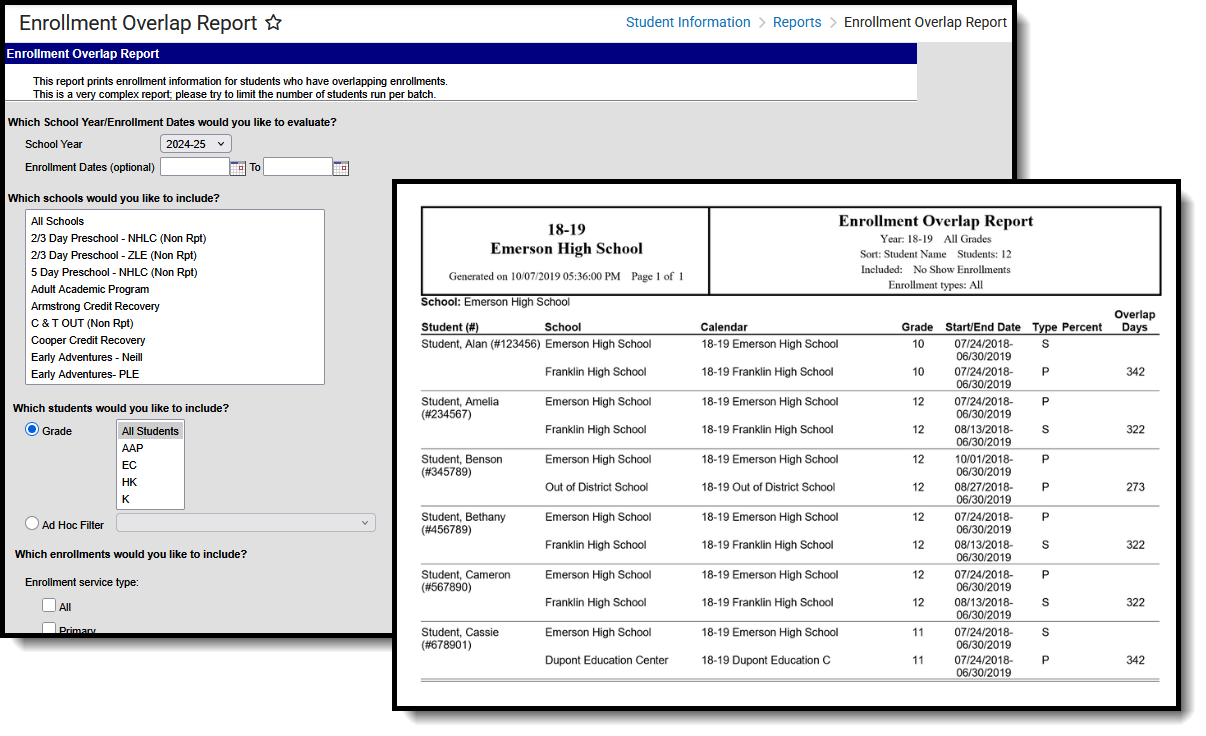This screenshot has height=736, width=1206.
Task: Select 2/3 Day Preschool - ZLE school
Action: pyautogui.click(x=176, y=255)
